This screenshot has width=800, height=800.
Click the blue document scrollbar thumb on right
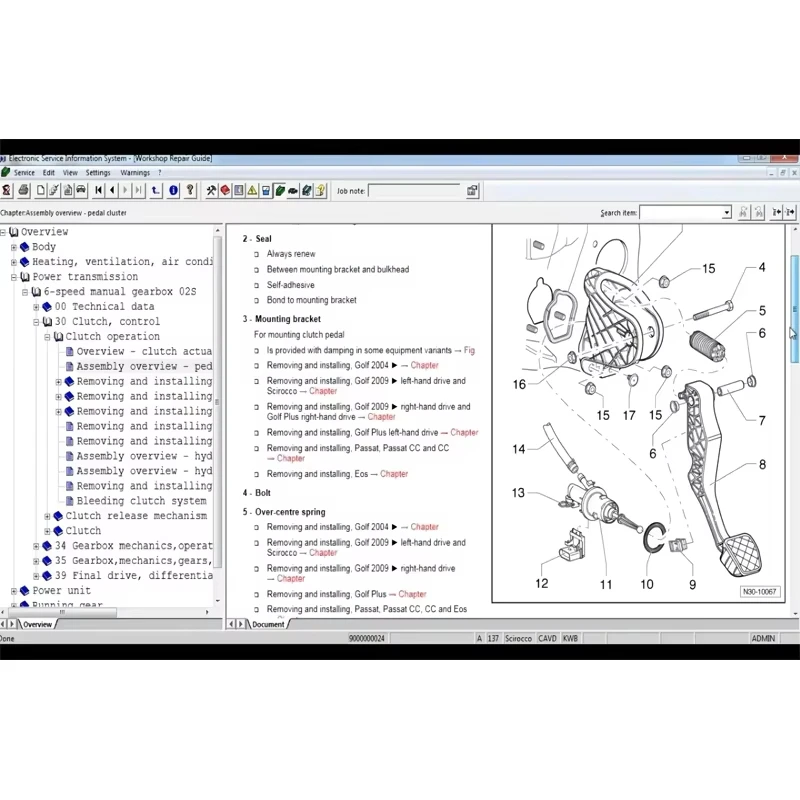[795, 309]
